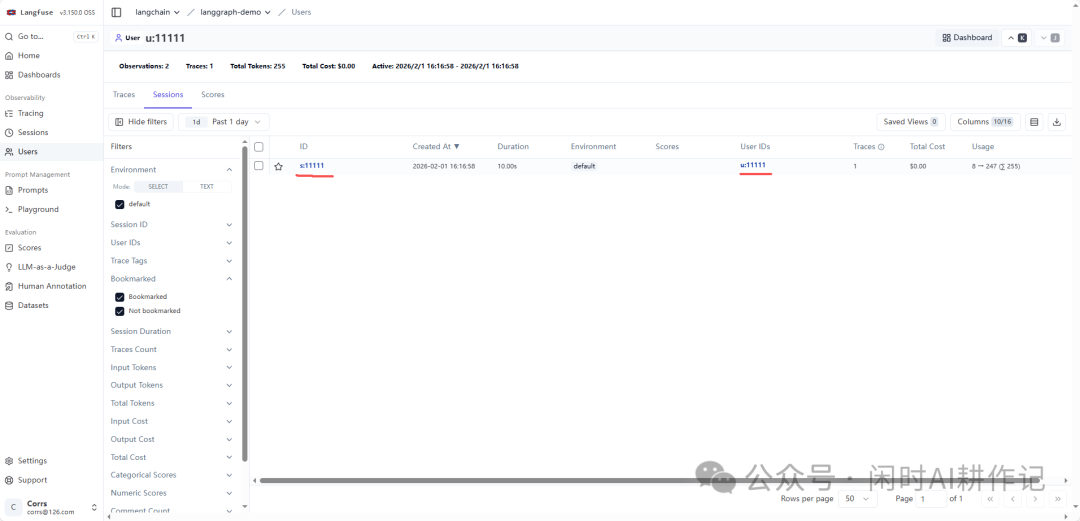Open user link u:11111 in table
The image size is (1080, 521).
click(753, 165)
